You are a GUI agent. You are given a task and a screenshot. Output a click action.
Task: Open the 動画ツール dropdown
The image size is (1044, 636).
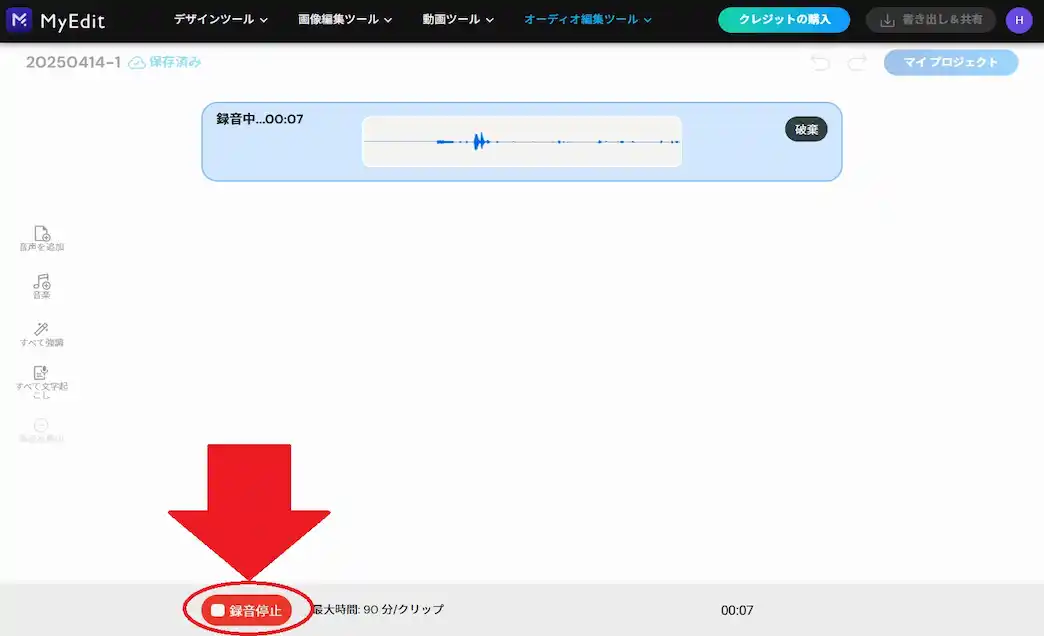point(456,18)
